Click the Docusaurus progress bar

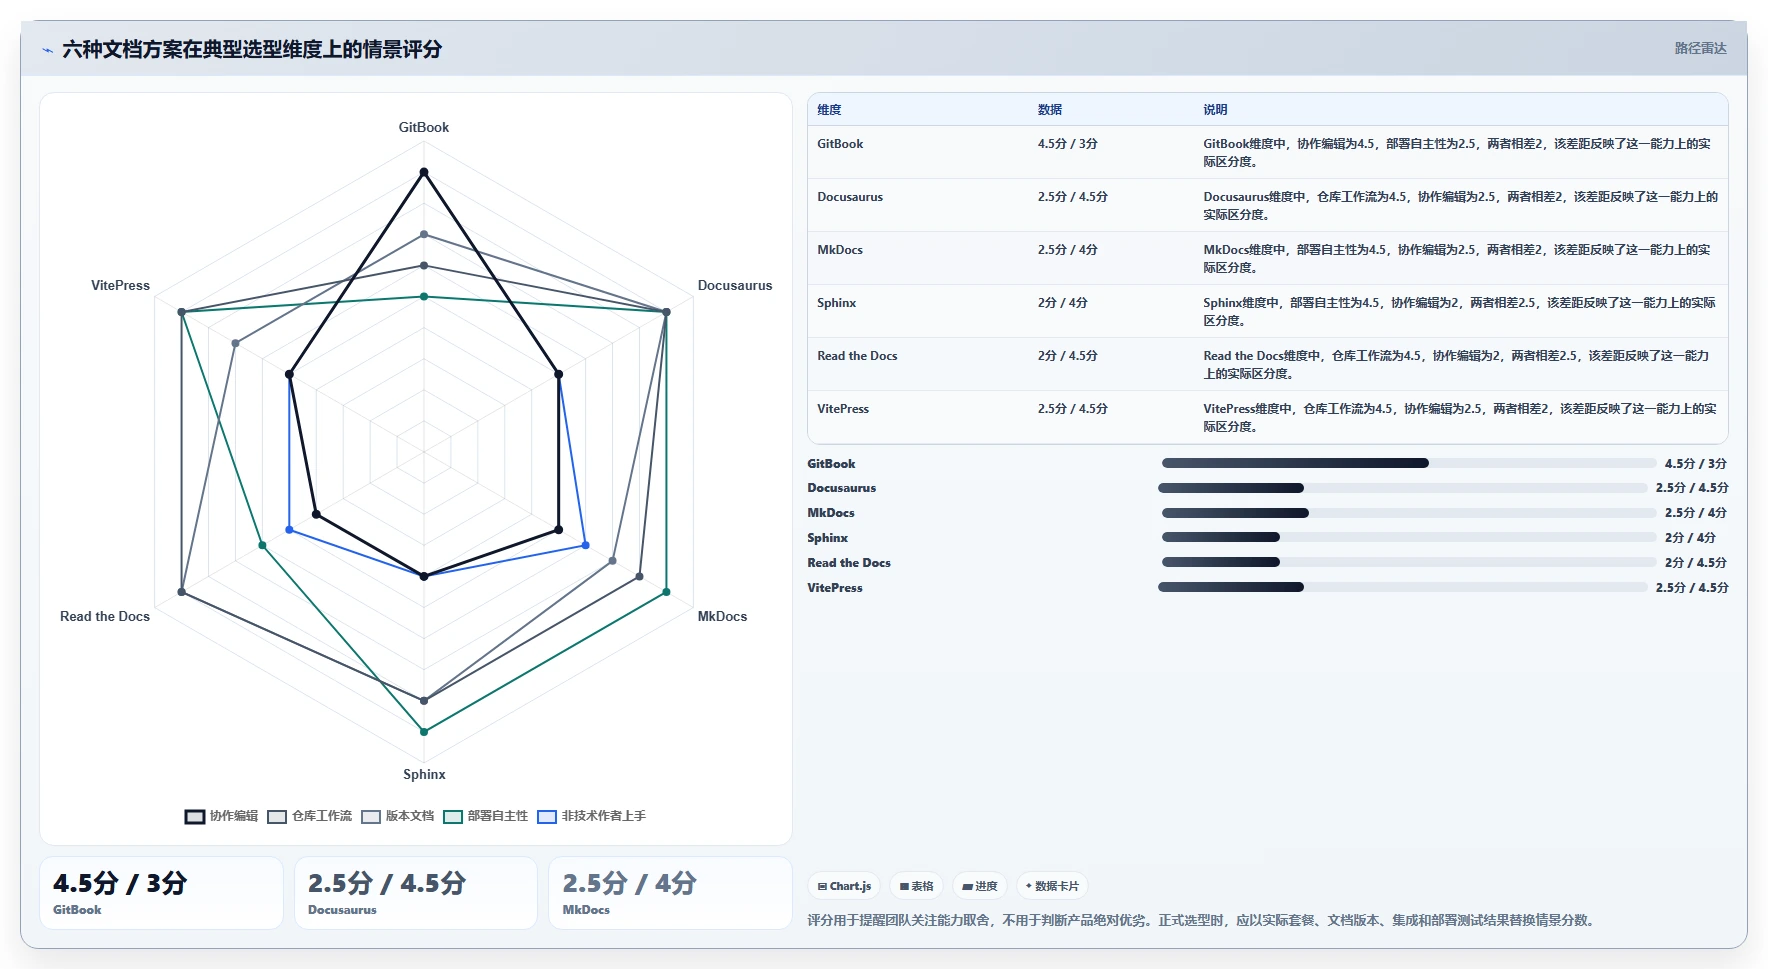point(1402,488)
